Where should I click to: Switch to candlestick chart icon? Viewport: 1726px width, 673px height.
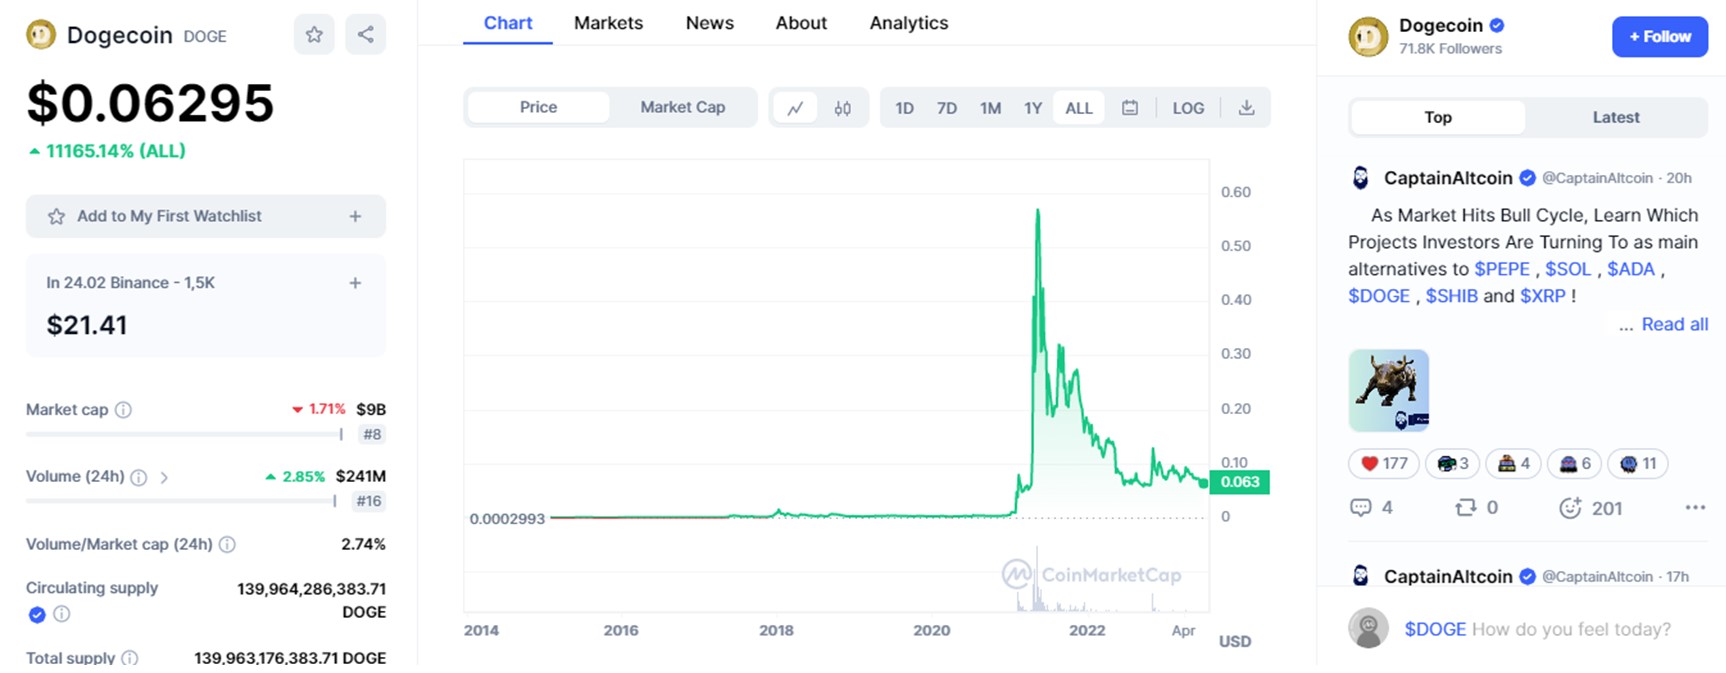tap(843, 108)
